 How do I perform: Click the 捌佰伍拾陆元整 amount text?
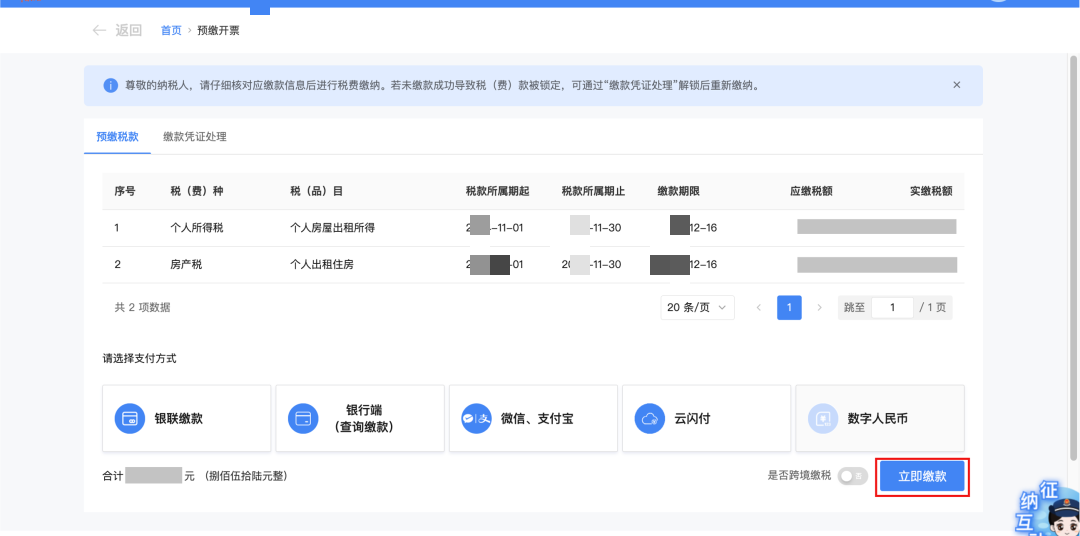(x=246, y=476)
